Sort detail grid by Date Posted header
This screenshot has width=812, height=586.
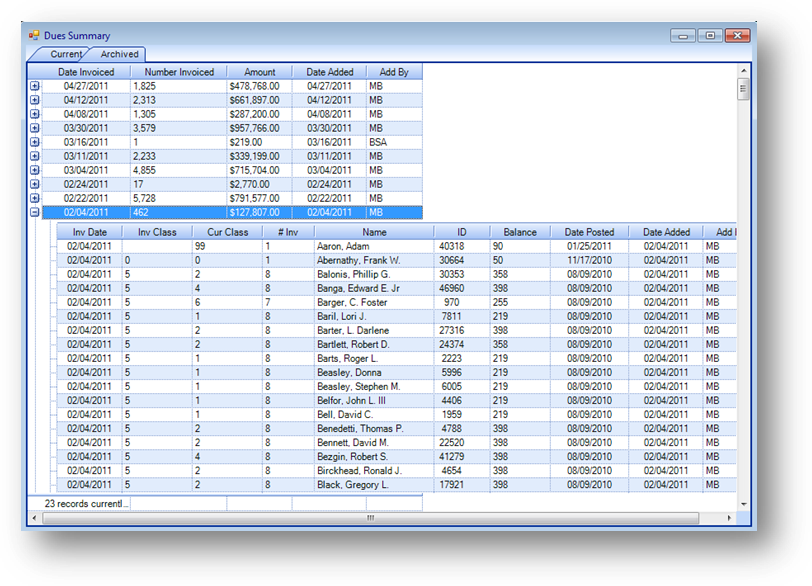tap(589, 232)
